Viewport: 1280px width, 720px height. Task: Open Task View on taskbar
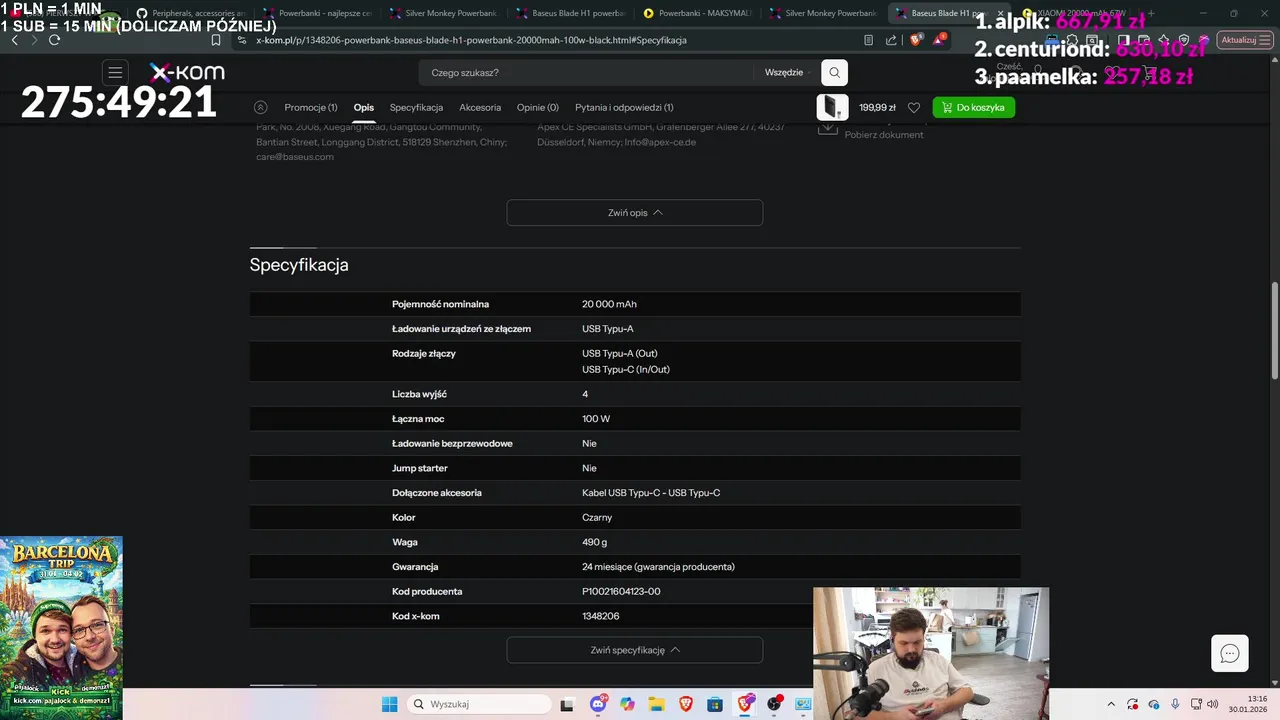point(567,704)
